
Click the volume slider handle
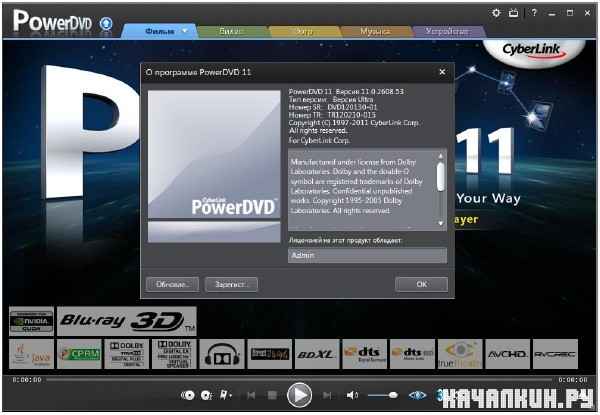click(x=393, y=395)
